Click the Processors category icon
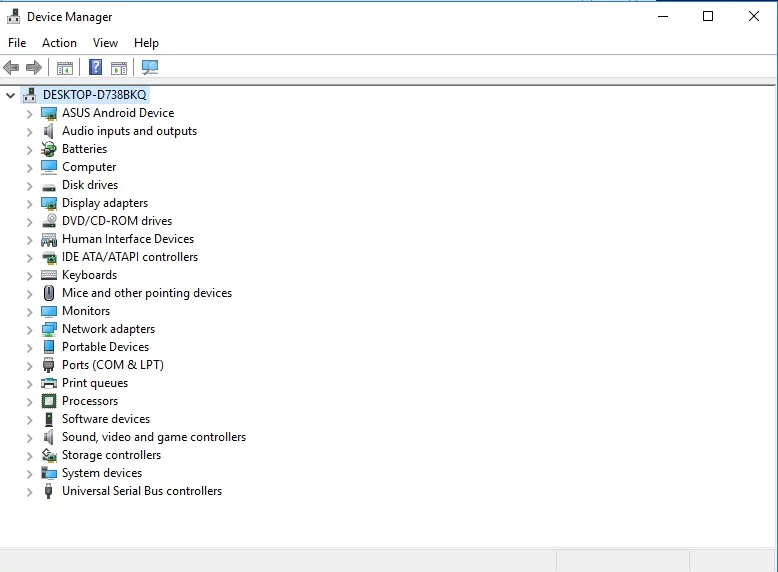Screen dimensions: 778x572 (x=49, y=401)
